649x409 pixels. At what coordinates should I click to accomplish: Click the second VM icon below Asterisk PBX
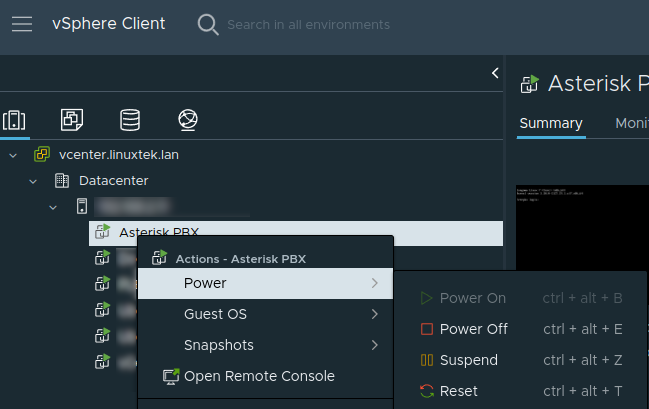103,284
